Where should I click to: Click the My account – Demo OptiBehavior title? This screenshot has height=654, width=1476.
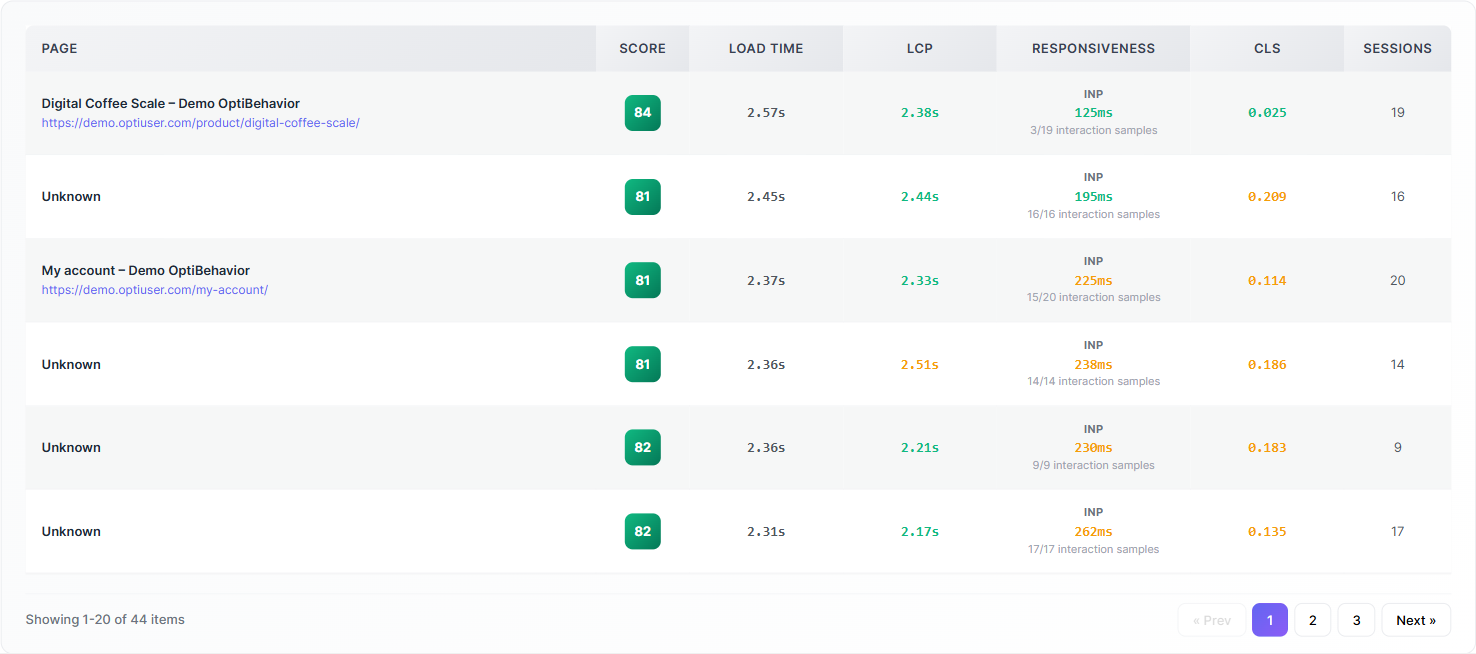[146, 271]
